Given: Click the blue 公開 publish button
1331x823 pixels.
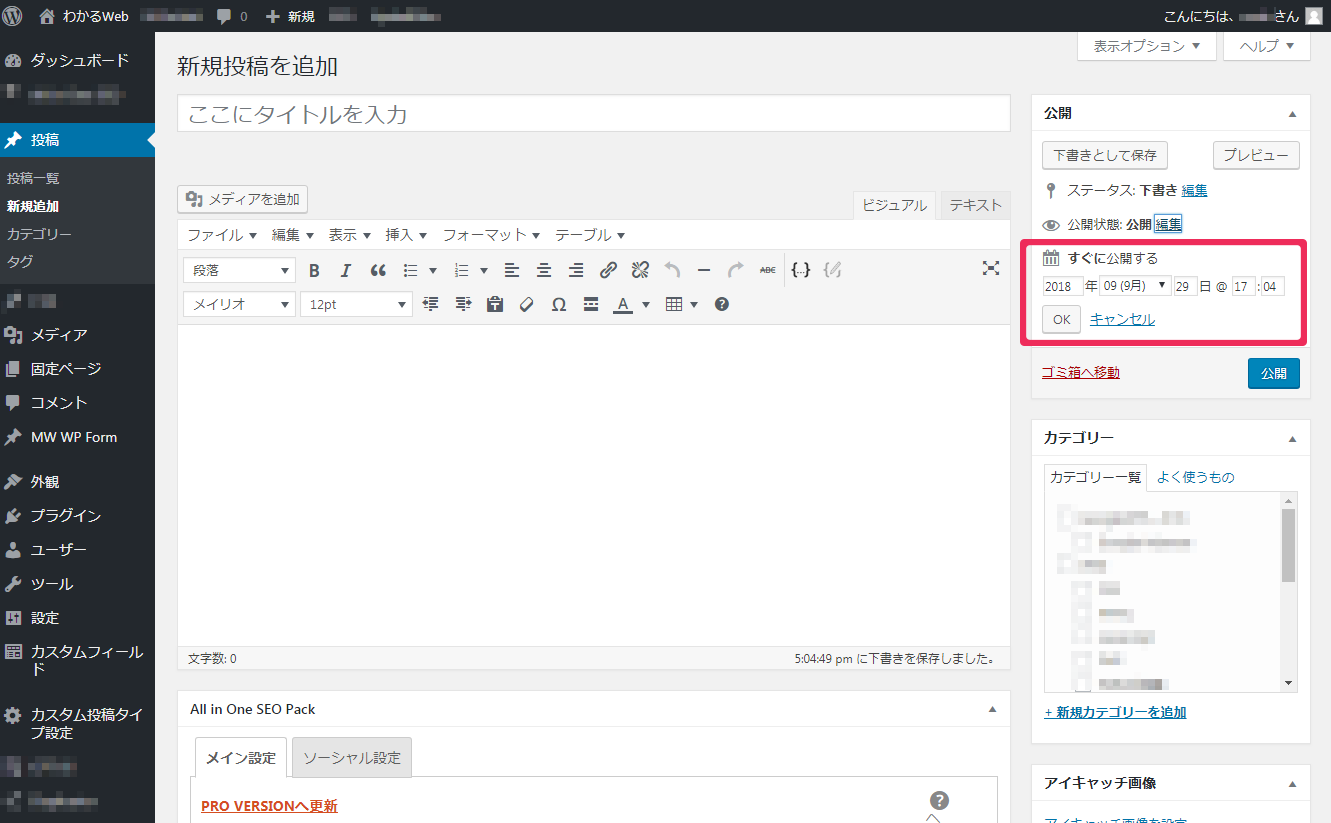Looking at the screenshot, I should click(x=1273, y=373).
